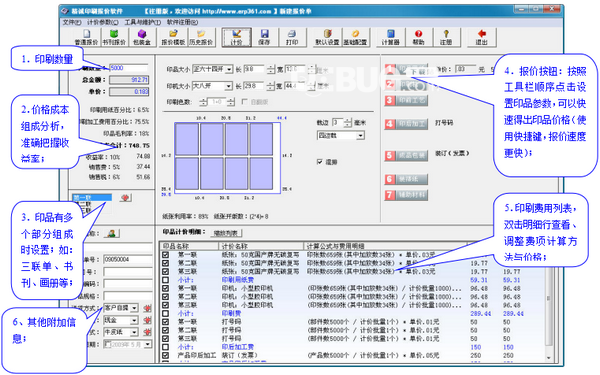This screenshot has height=375, width=600.
Task: Click the 裁边 value field showing 3
Action: click(x=338, y=122)
